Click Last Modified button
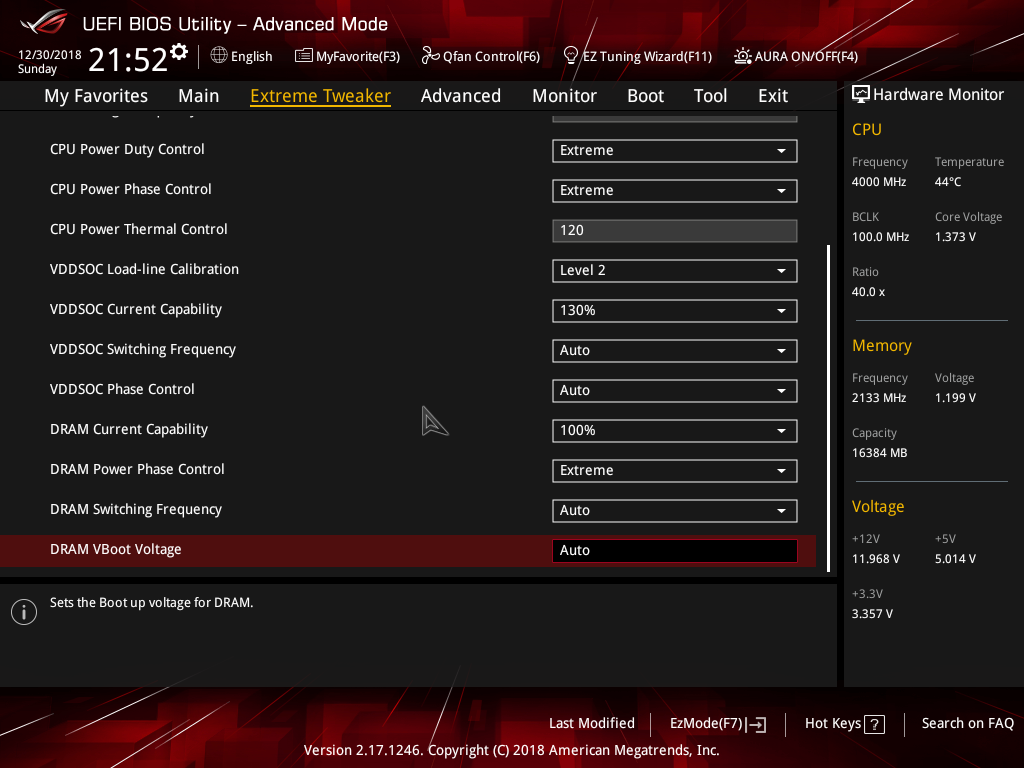 click(x=592, y=724)
